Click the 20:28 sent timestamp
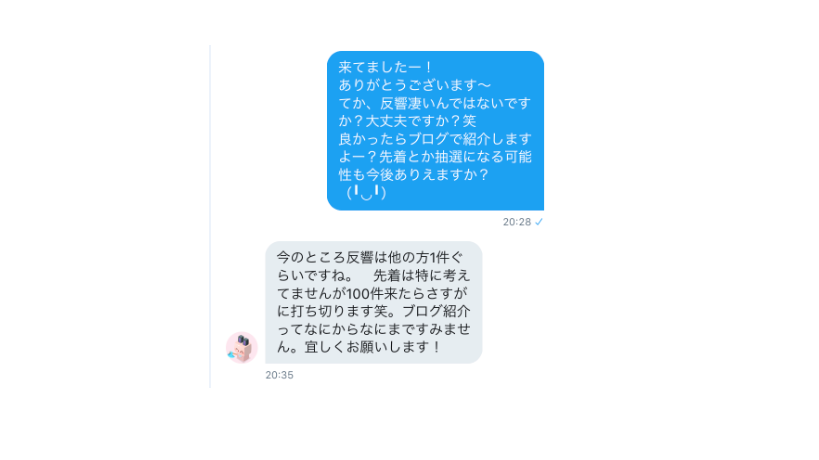819x460 pixels. [x=517, y=222]
